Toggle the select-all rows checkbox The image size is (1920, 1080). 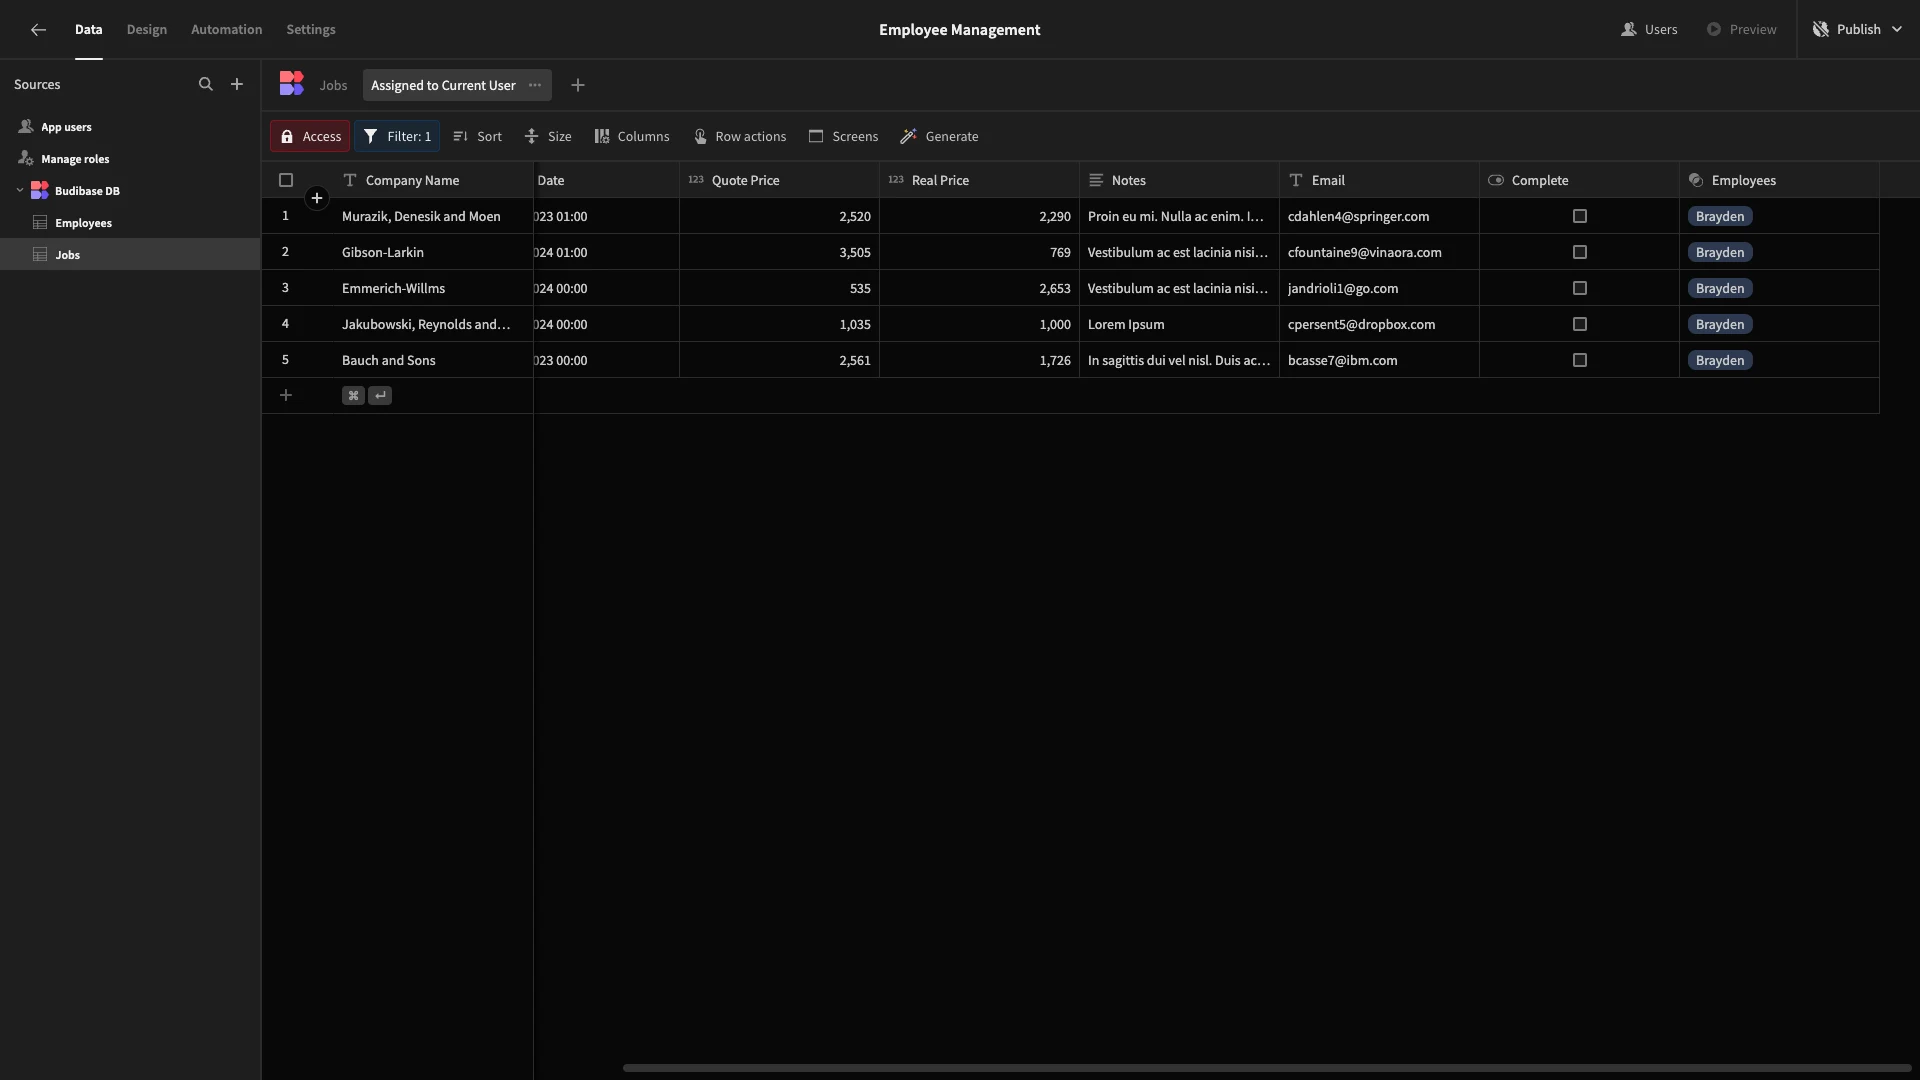click(x=286, y=180)
